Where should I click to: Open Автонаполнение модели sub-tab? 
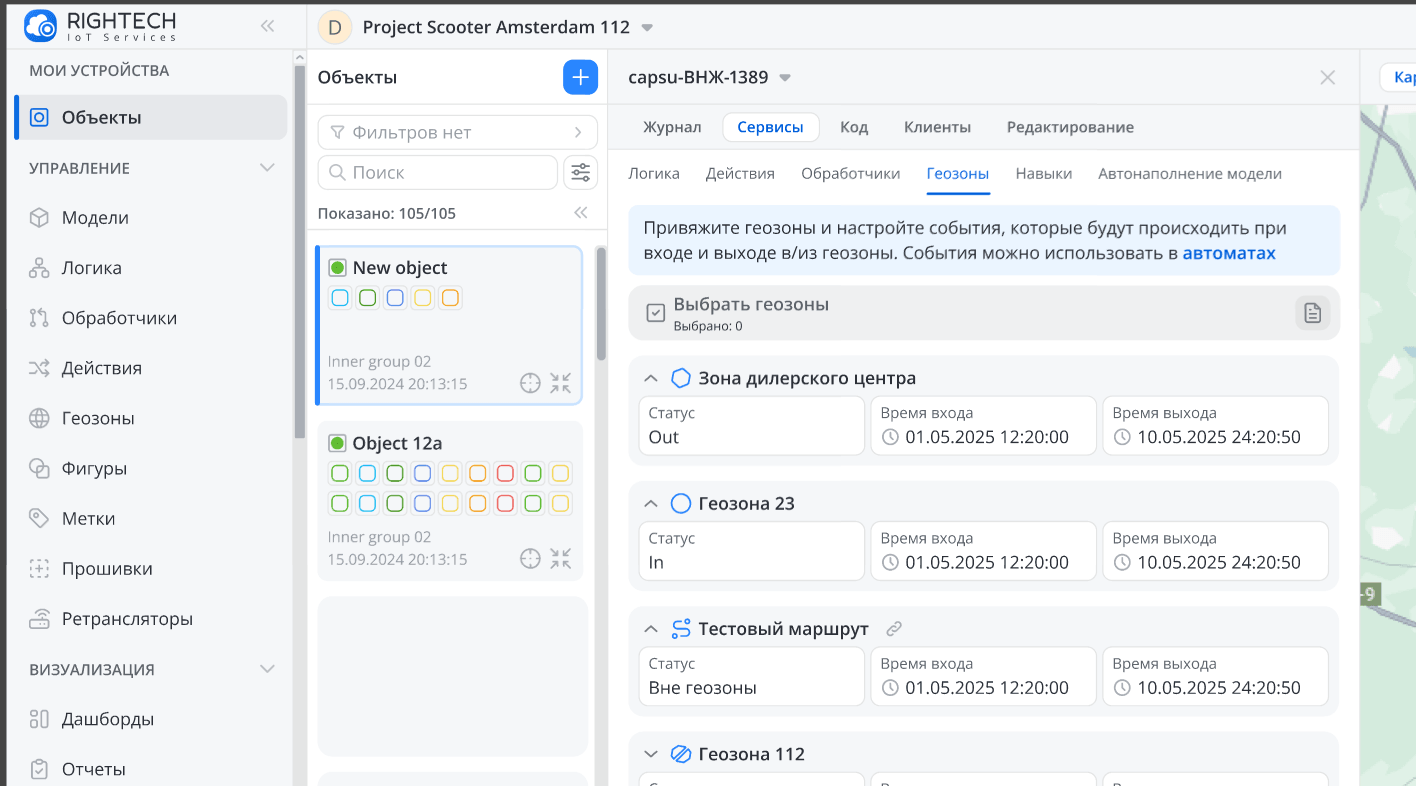pos(1190,173)
